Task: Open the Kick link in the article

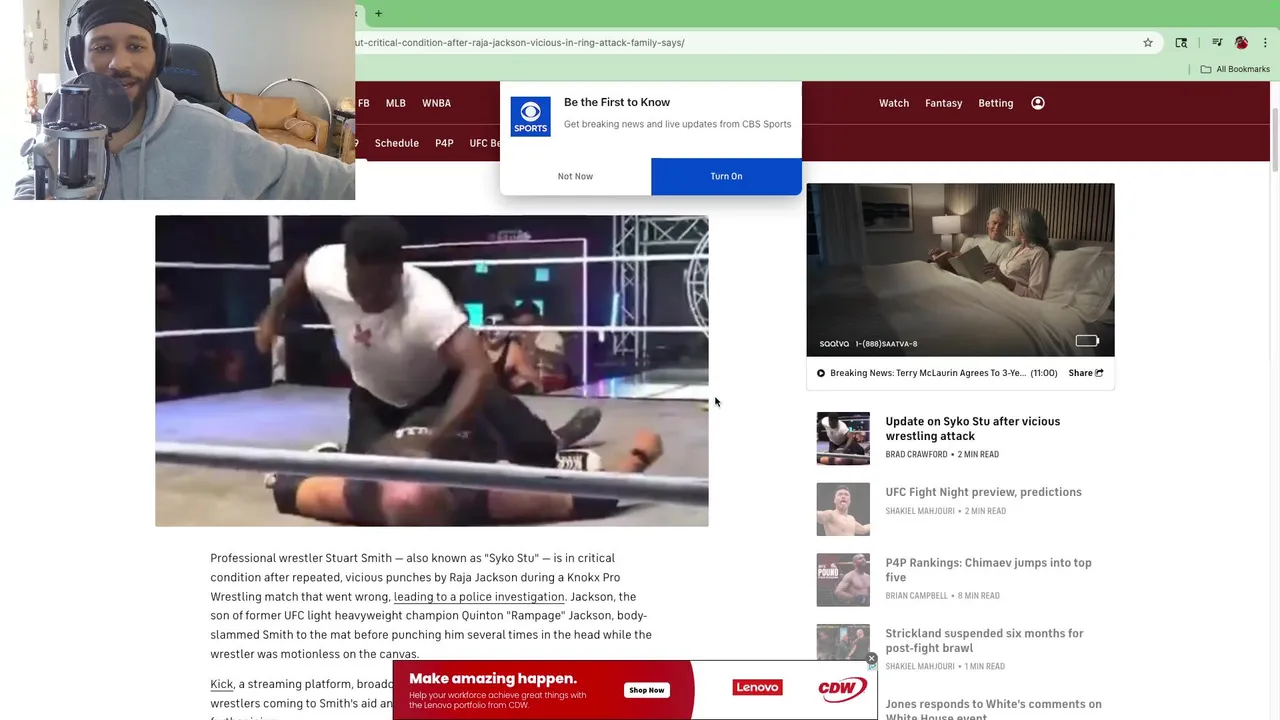Action: click(x=221, y=684)
